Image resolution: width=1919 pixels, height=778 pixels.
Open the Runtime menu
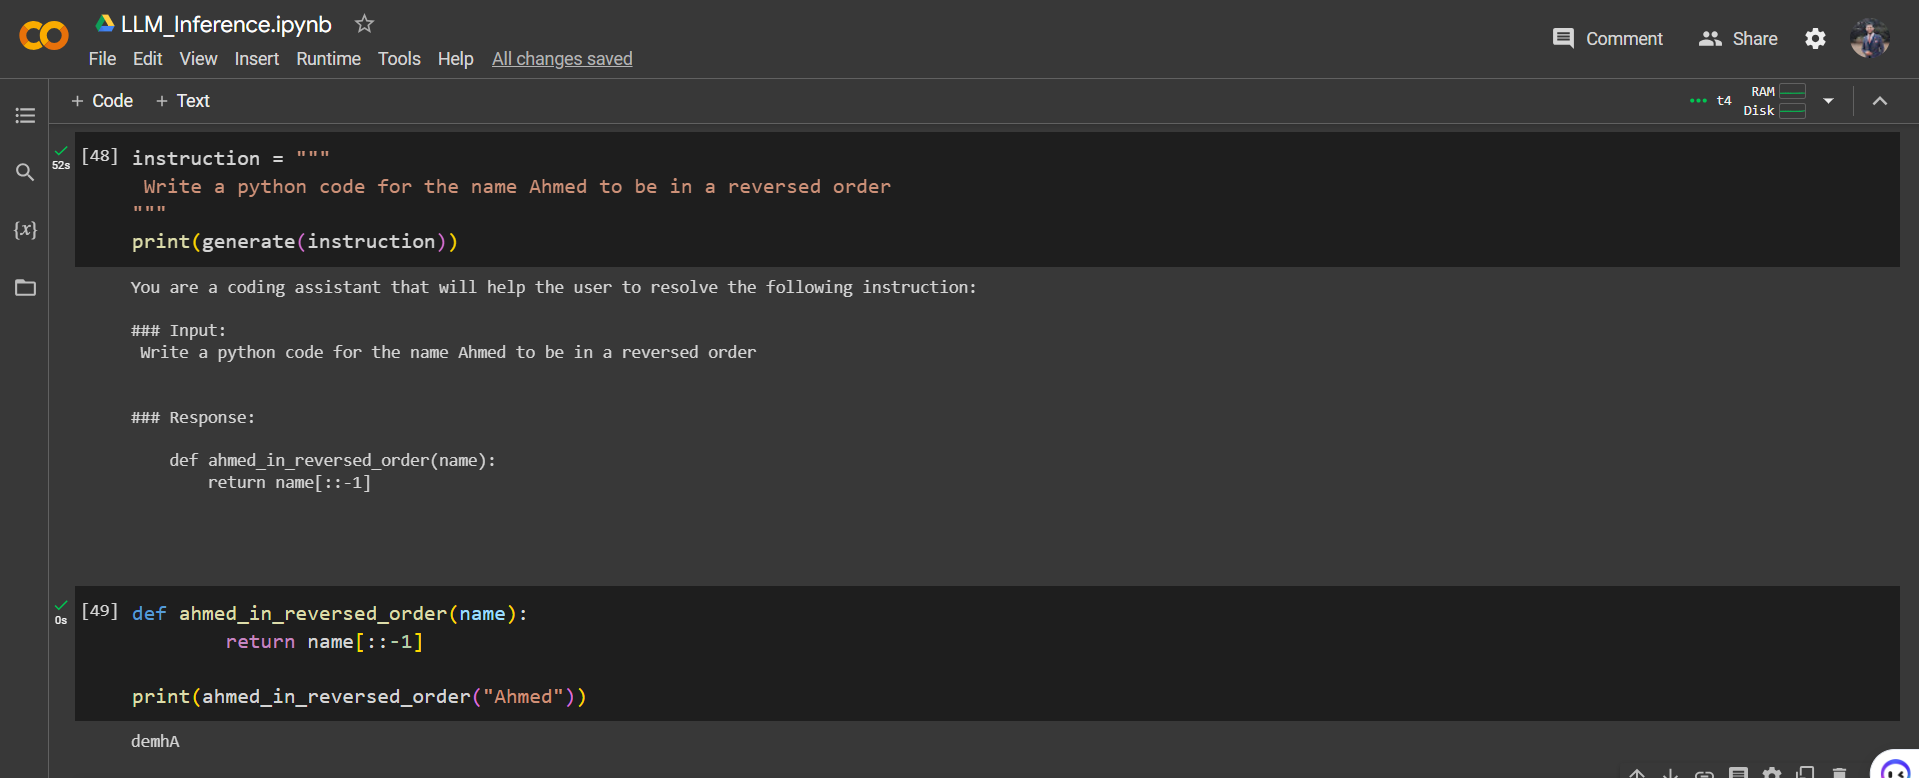click(x=328, y=59)
